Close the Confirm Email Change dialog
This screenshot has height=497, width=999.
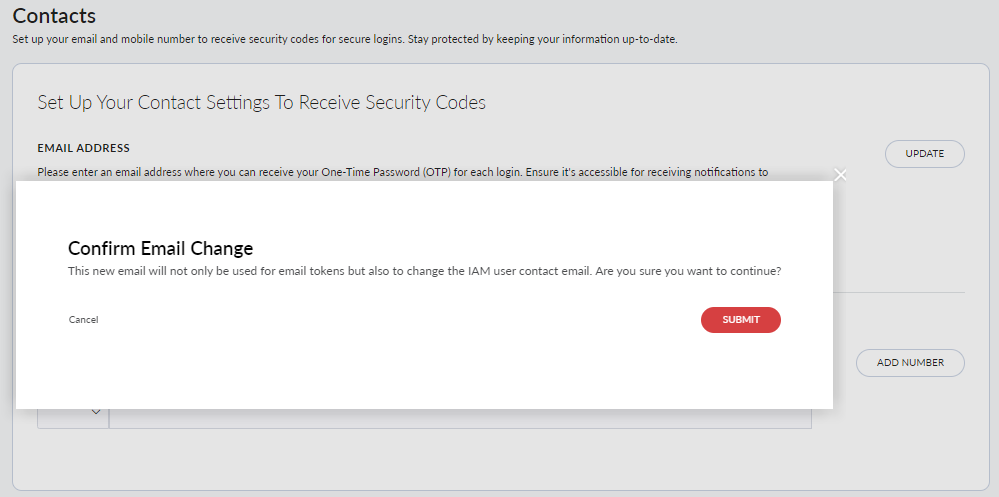[x=840, y=175]
